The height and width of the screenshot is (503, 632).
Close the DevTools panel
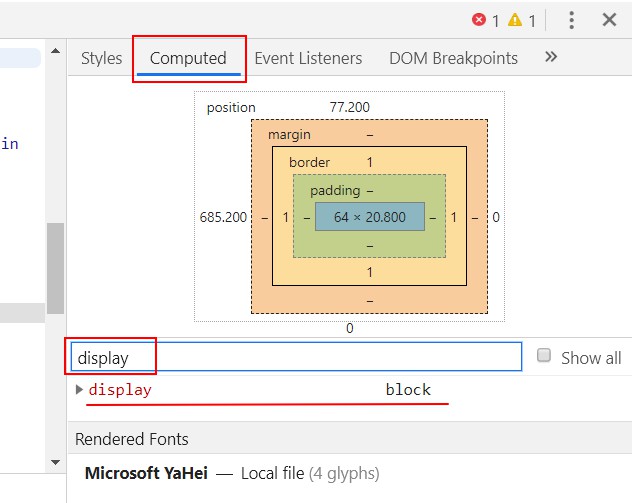(x=609, y=20)
